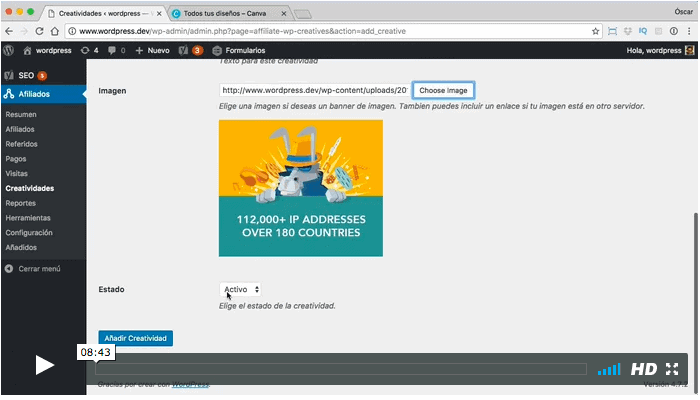Screen dimensions: 700x400
Task: Open the Estado Activo dropdown
Action: point(240,289)
